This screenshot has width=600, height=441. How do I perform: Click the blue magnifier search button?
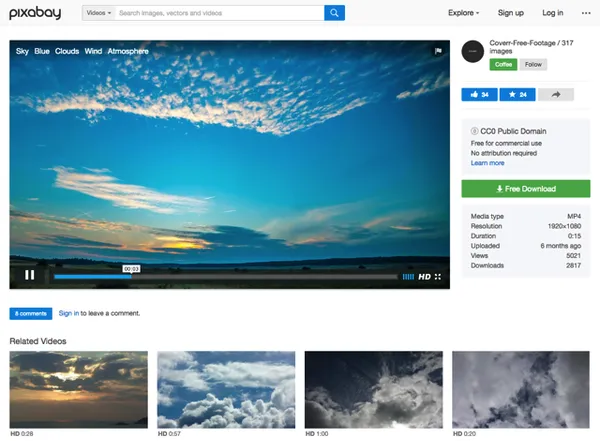(334, 13)
